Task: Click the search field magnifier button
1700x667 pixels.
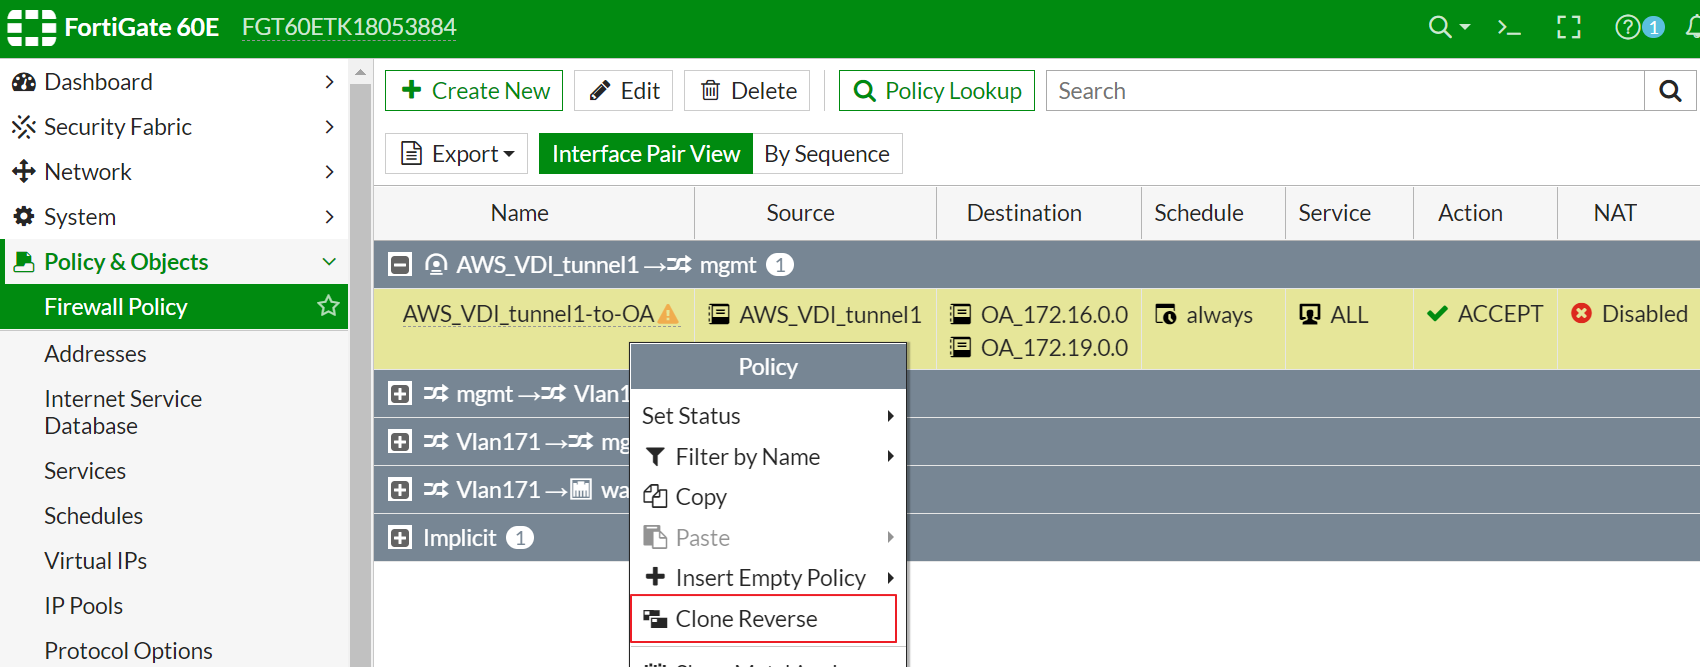Action: (x=1670, y=91)
